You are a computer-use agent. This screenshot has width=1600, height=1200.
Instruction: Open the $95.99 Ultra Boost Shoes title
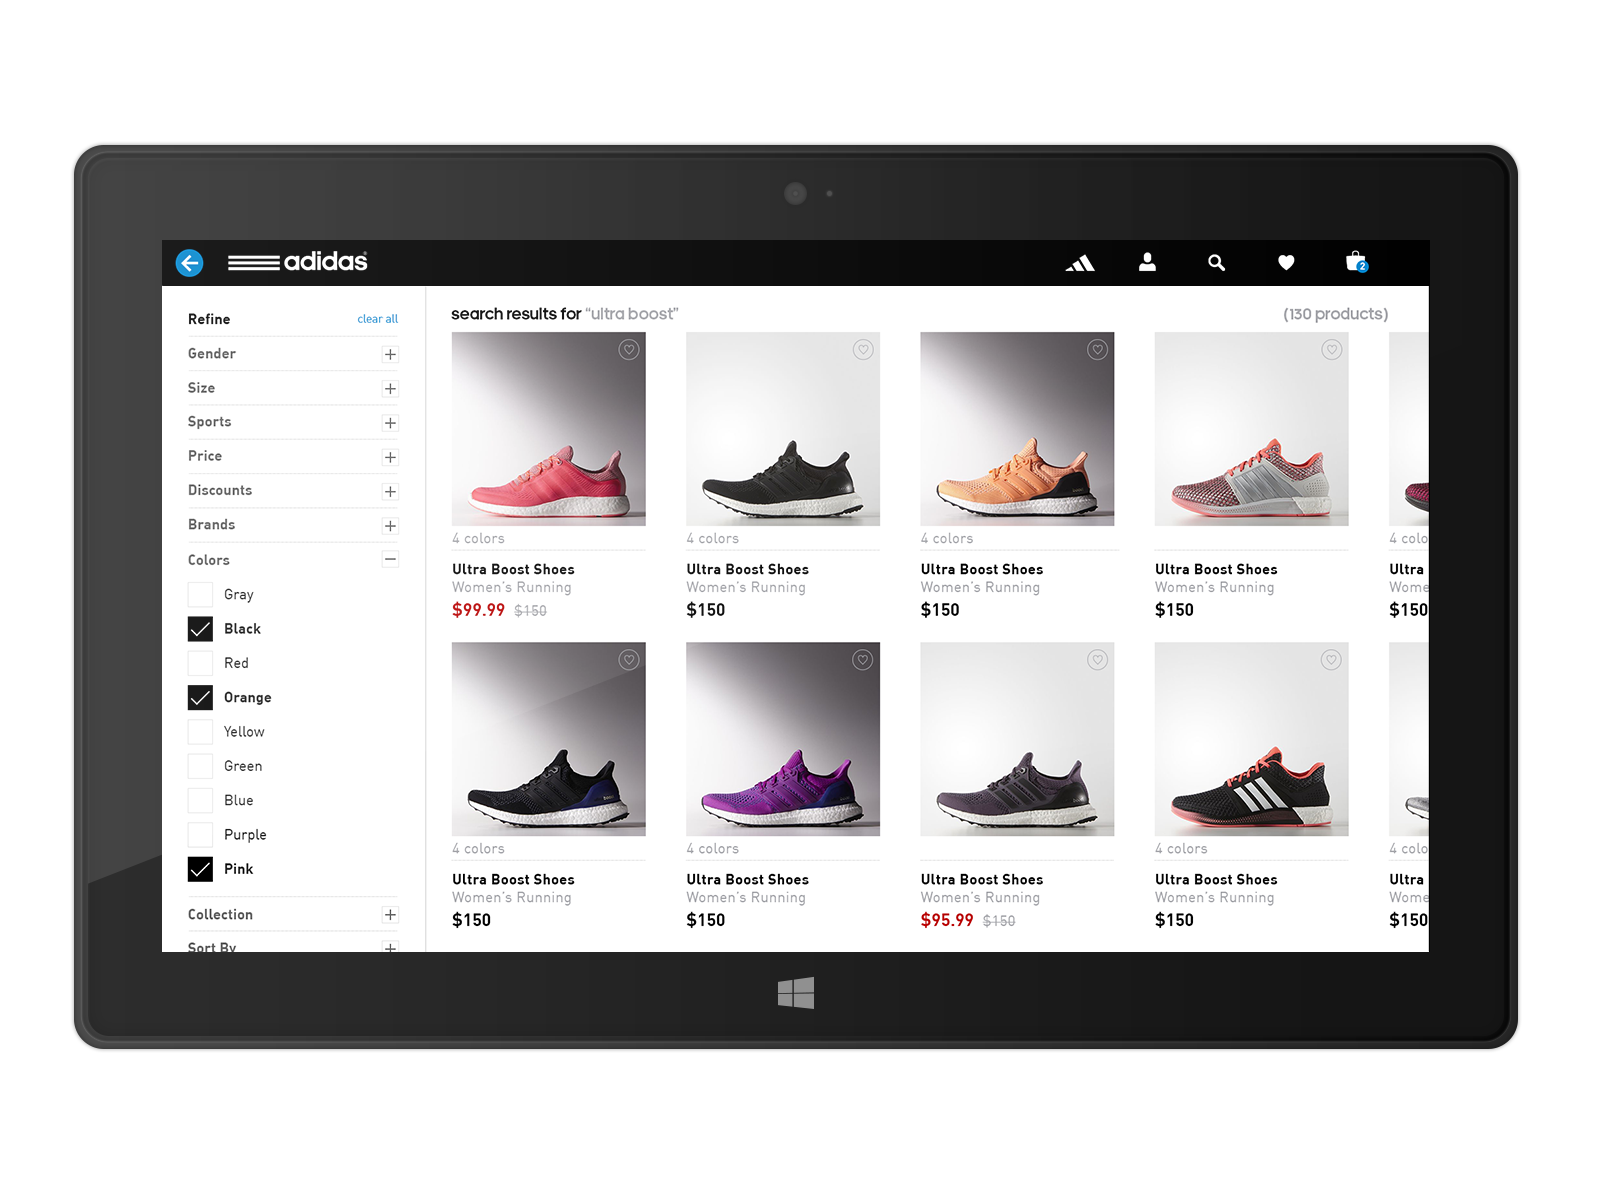click(x=981, y=879)
